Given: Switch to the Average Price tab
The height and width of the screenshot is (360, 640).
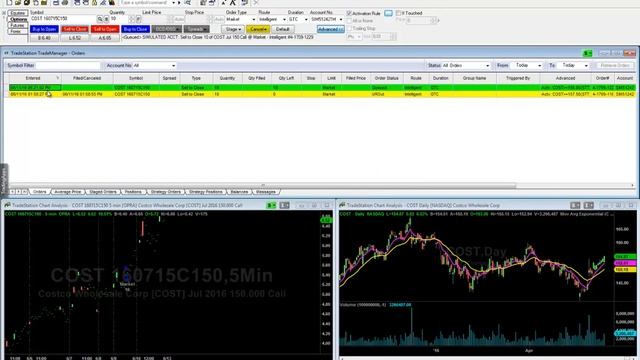Looking at the screenshot, I should coord(68,192).
